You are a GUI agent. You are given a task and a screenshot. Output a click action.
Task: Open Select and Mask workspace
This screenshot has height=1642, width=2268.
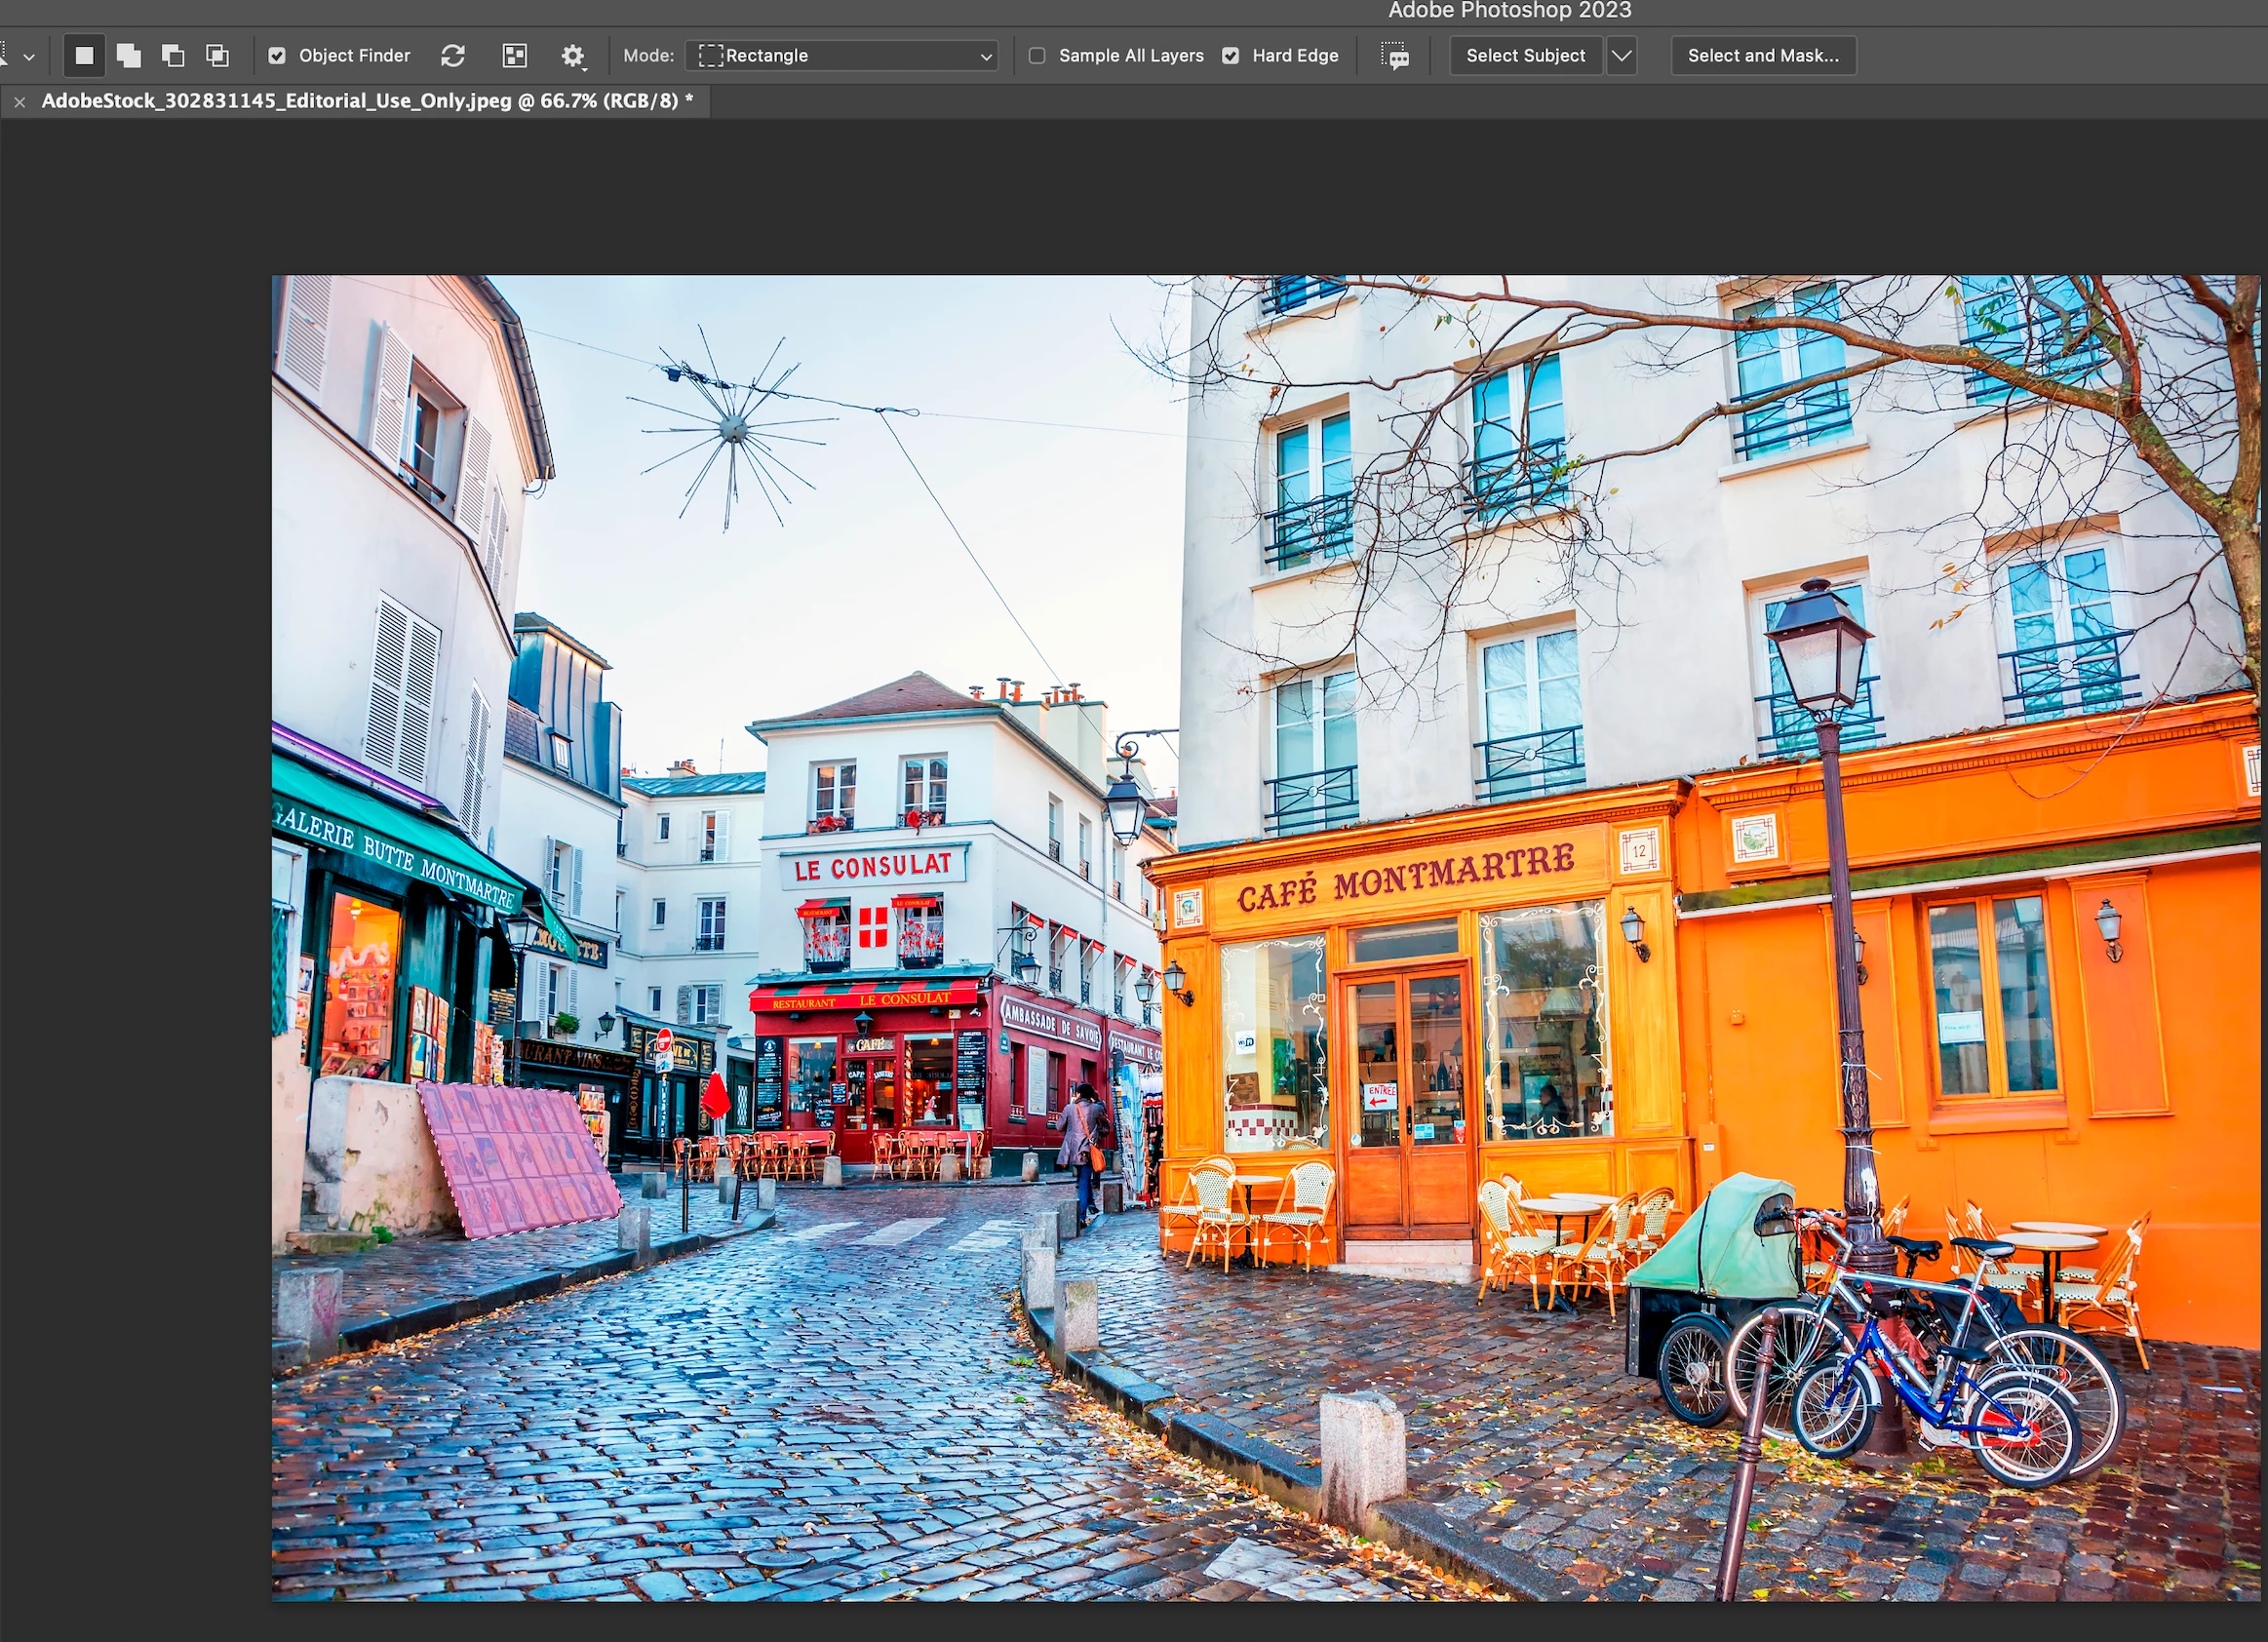(x=1762, y=56)
